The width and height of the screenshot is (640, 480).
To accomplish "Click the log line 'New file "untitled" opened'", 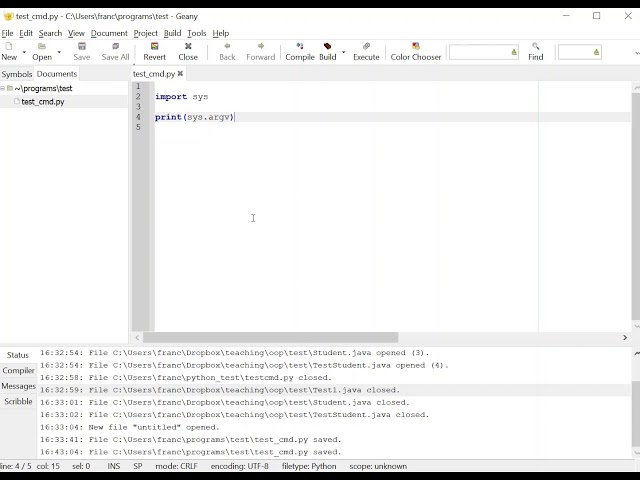I will pos(130,427).
